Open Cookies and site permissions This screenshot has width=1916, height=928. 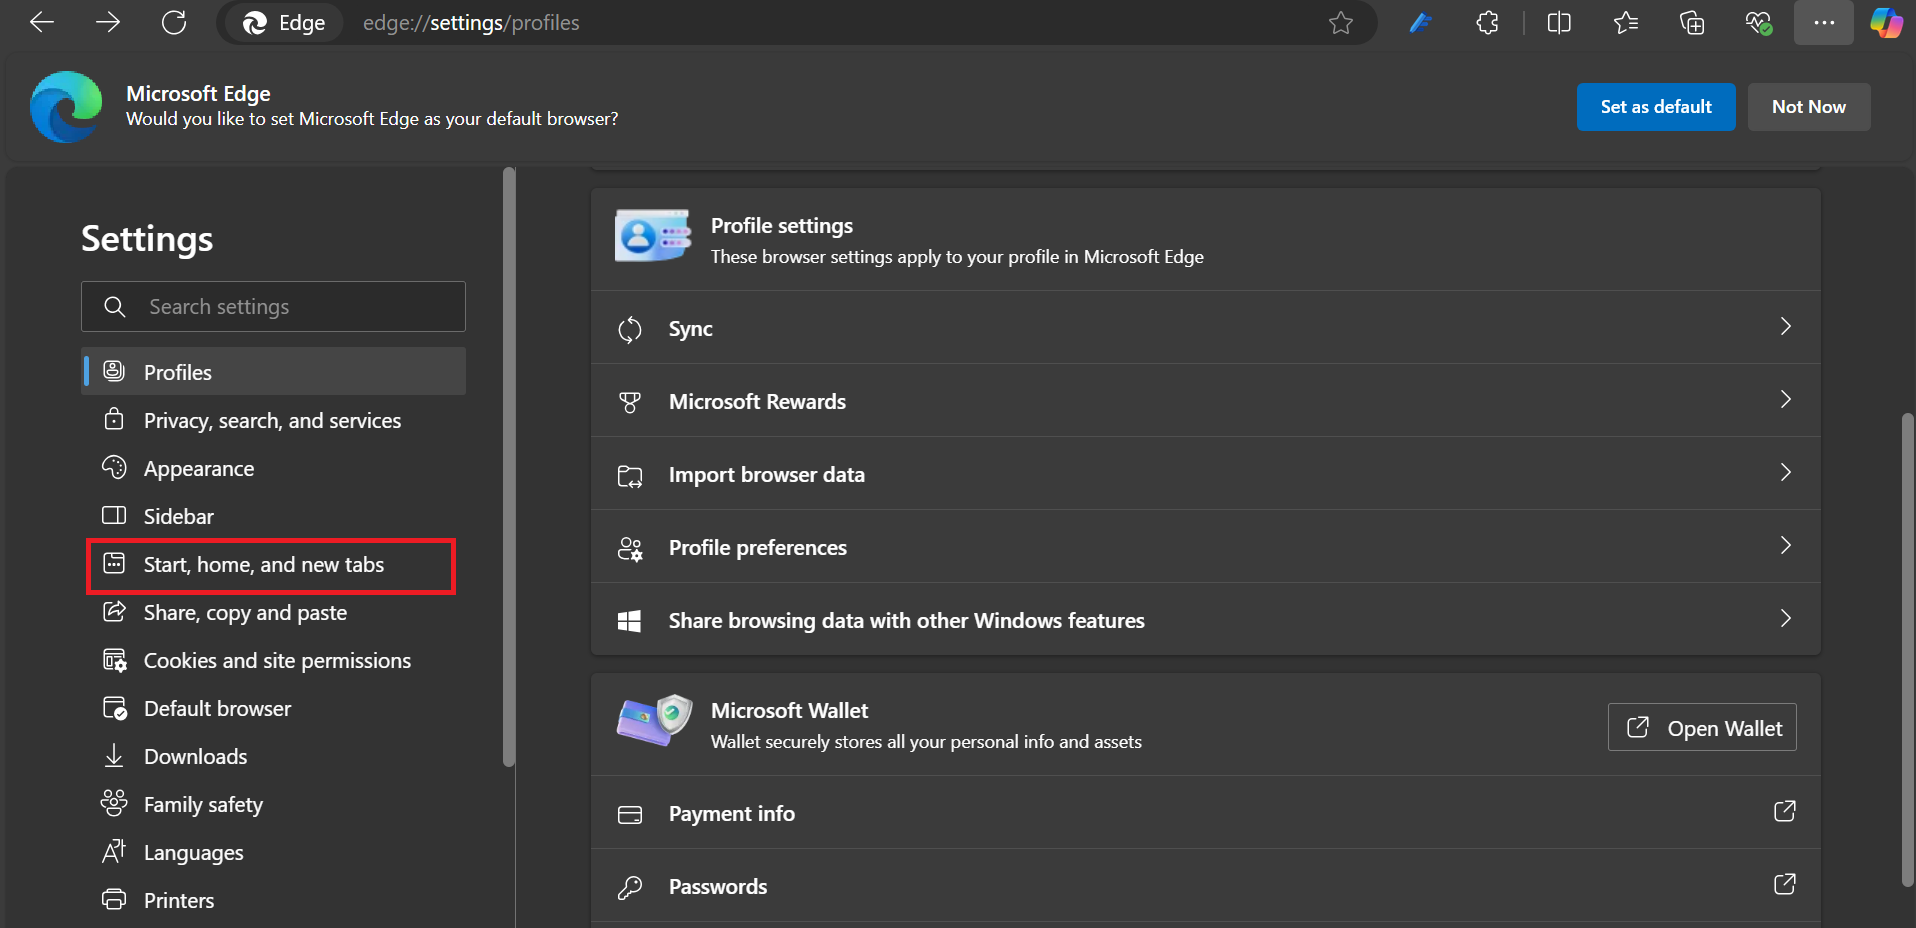pyautogui.click(x=273, y=660)
